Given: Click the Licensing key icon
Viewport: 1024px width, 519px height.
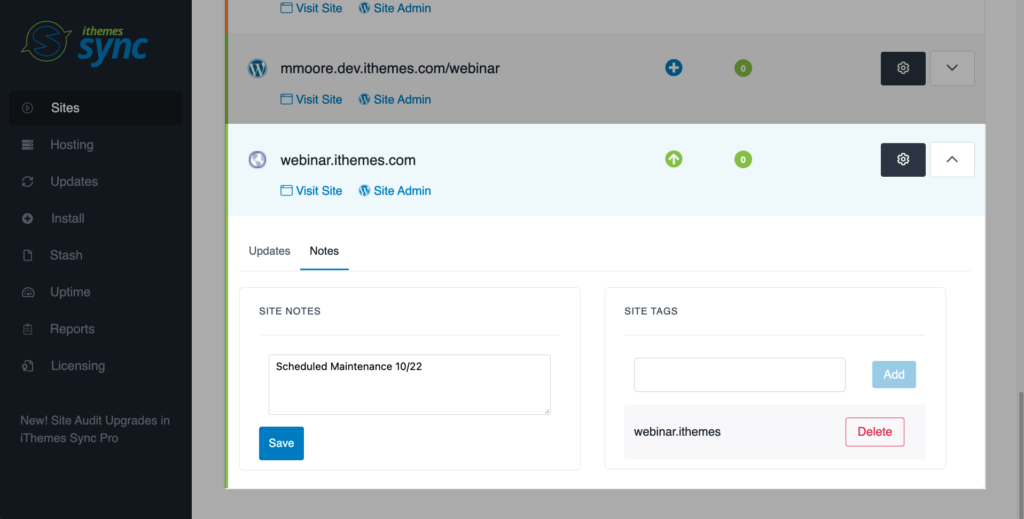Looking at the screenshot, I should coord(27,366).
